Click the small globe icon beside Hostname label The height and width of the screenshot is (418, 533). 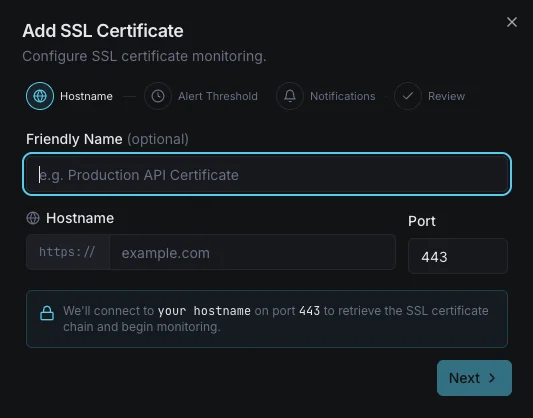pyautogui.click(x=33, y=218)
